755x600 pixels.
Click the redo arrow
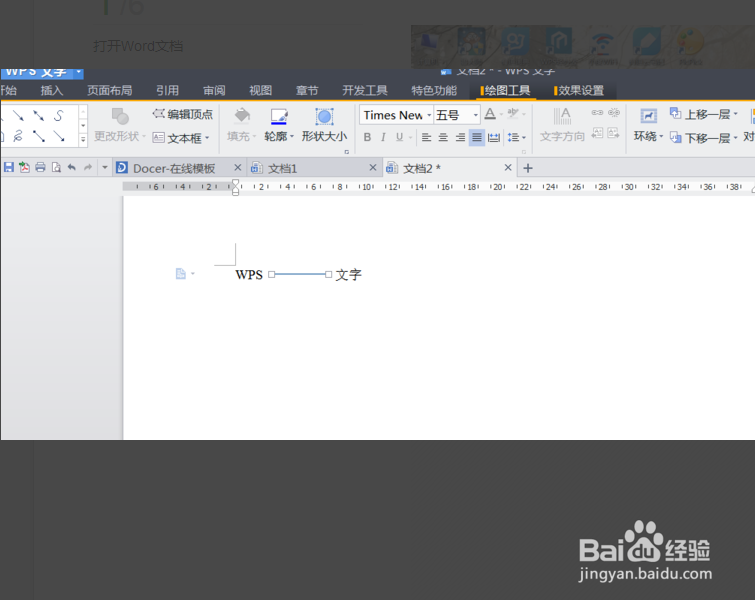pyautogui.click(x=88, y=168)
